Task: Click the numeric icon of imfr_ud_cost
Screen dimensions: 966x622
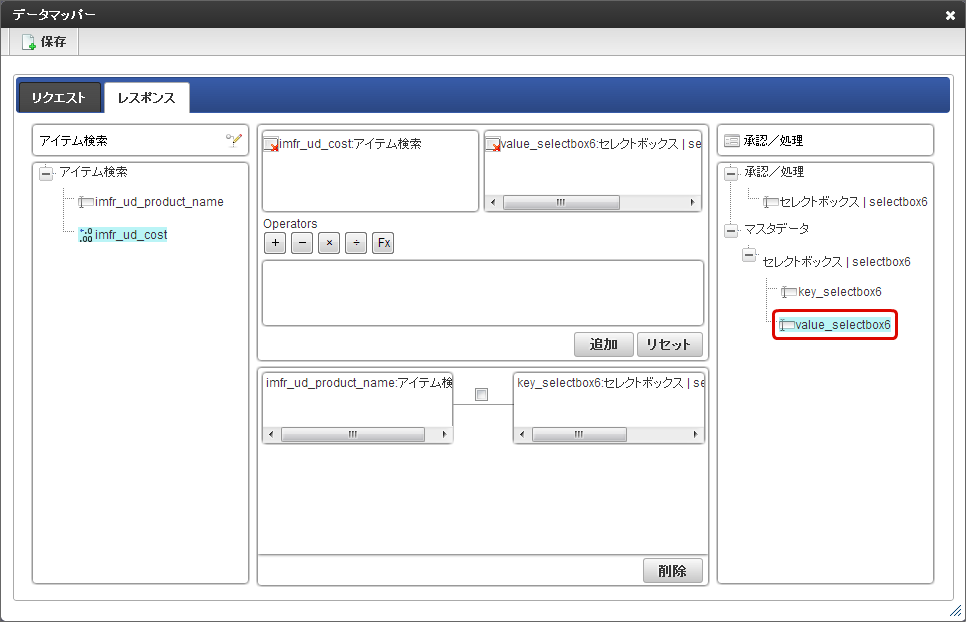Action: [x=86, y=235]
